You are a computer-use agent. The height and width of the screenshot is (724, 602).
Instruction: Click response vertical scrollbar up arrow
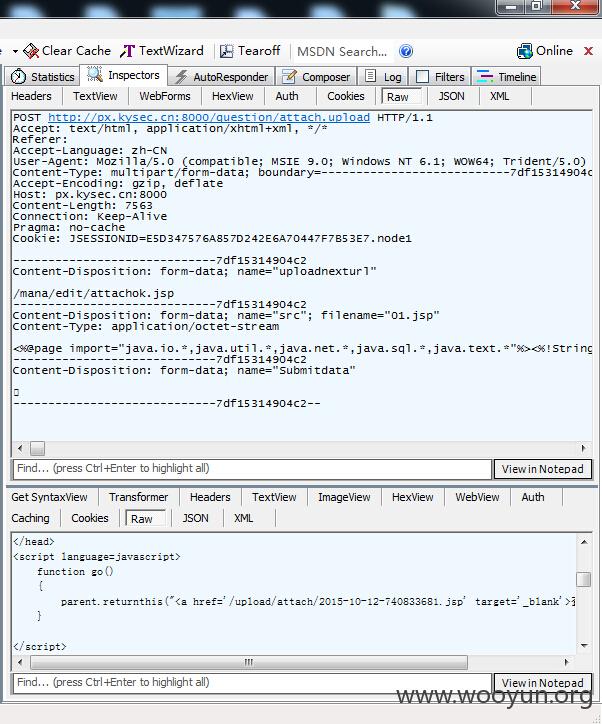[584, 542]
